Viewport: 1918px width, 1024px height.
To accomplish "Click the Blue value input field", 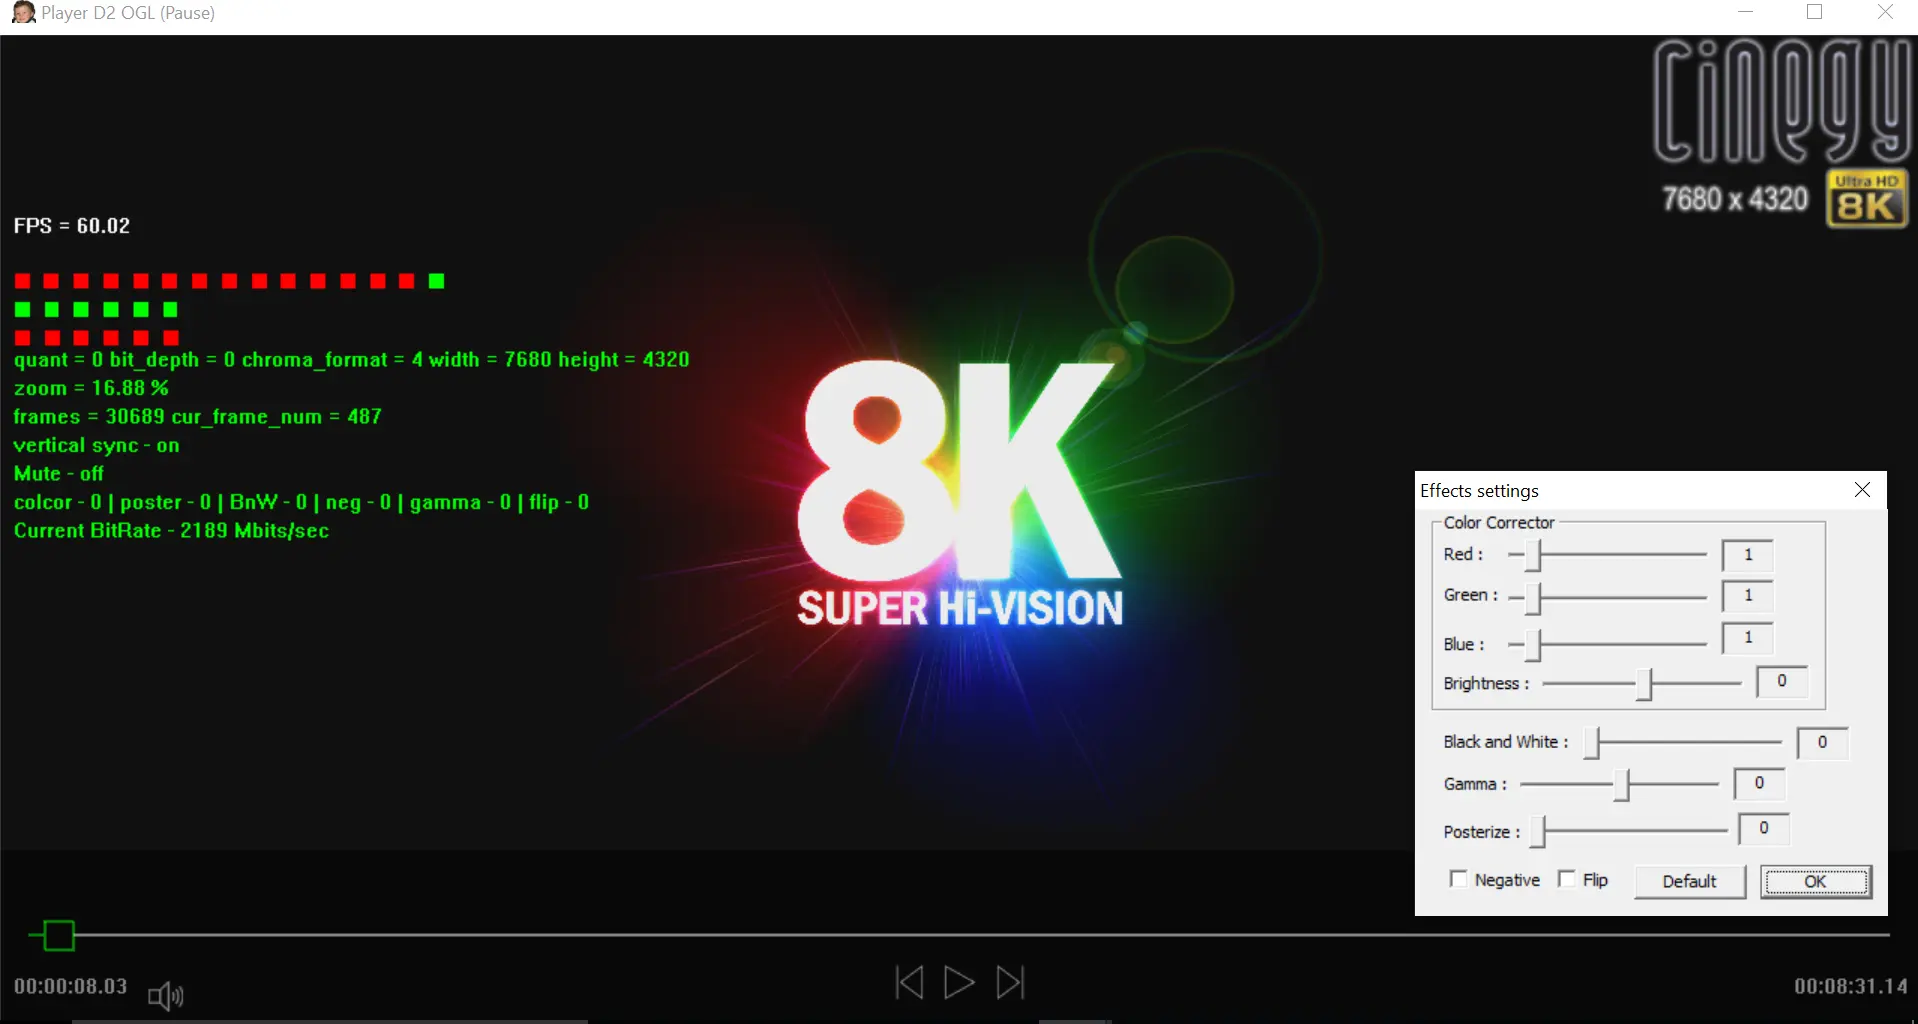I will pos(1747,638).
